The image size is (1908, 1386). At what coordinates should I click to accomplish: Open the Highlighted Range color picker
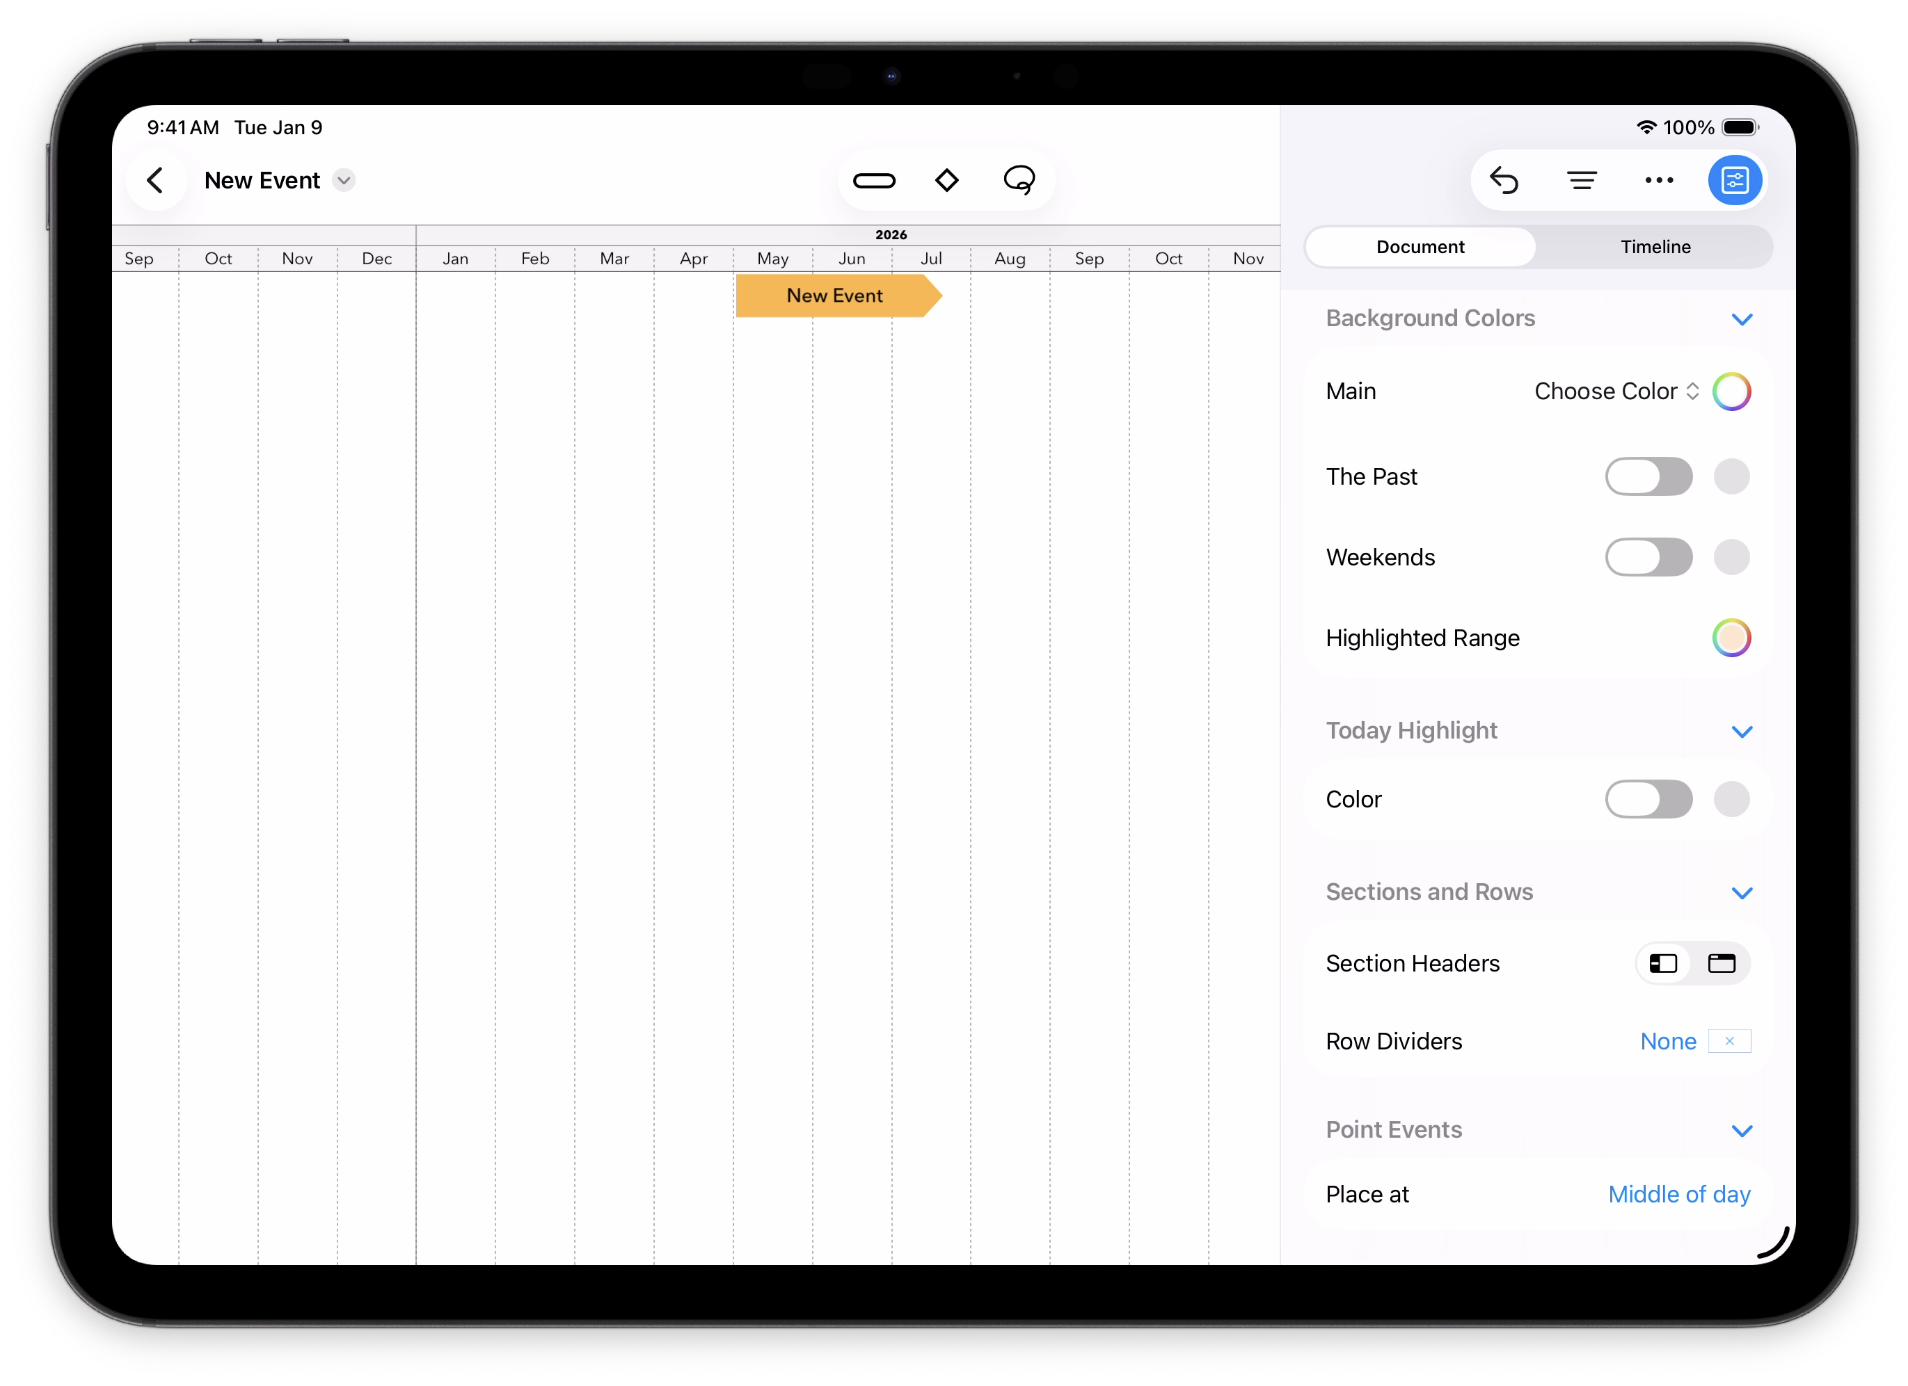(x=1731, y=637)
